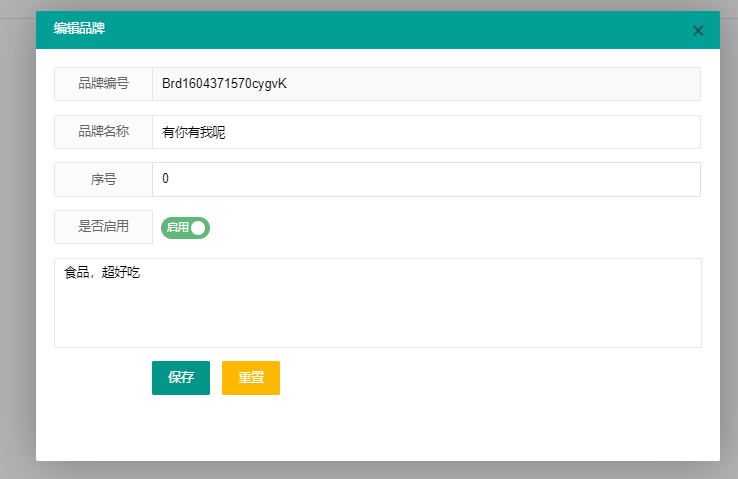Toggle the 启用 switch off
This screenshot has width=738, height=479.
pos(185,228)
